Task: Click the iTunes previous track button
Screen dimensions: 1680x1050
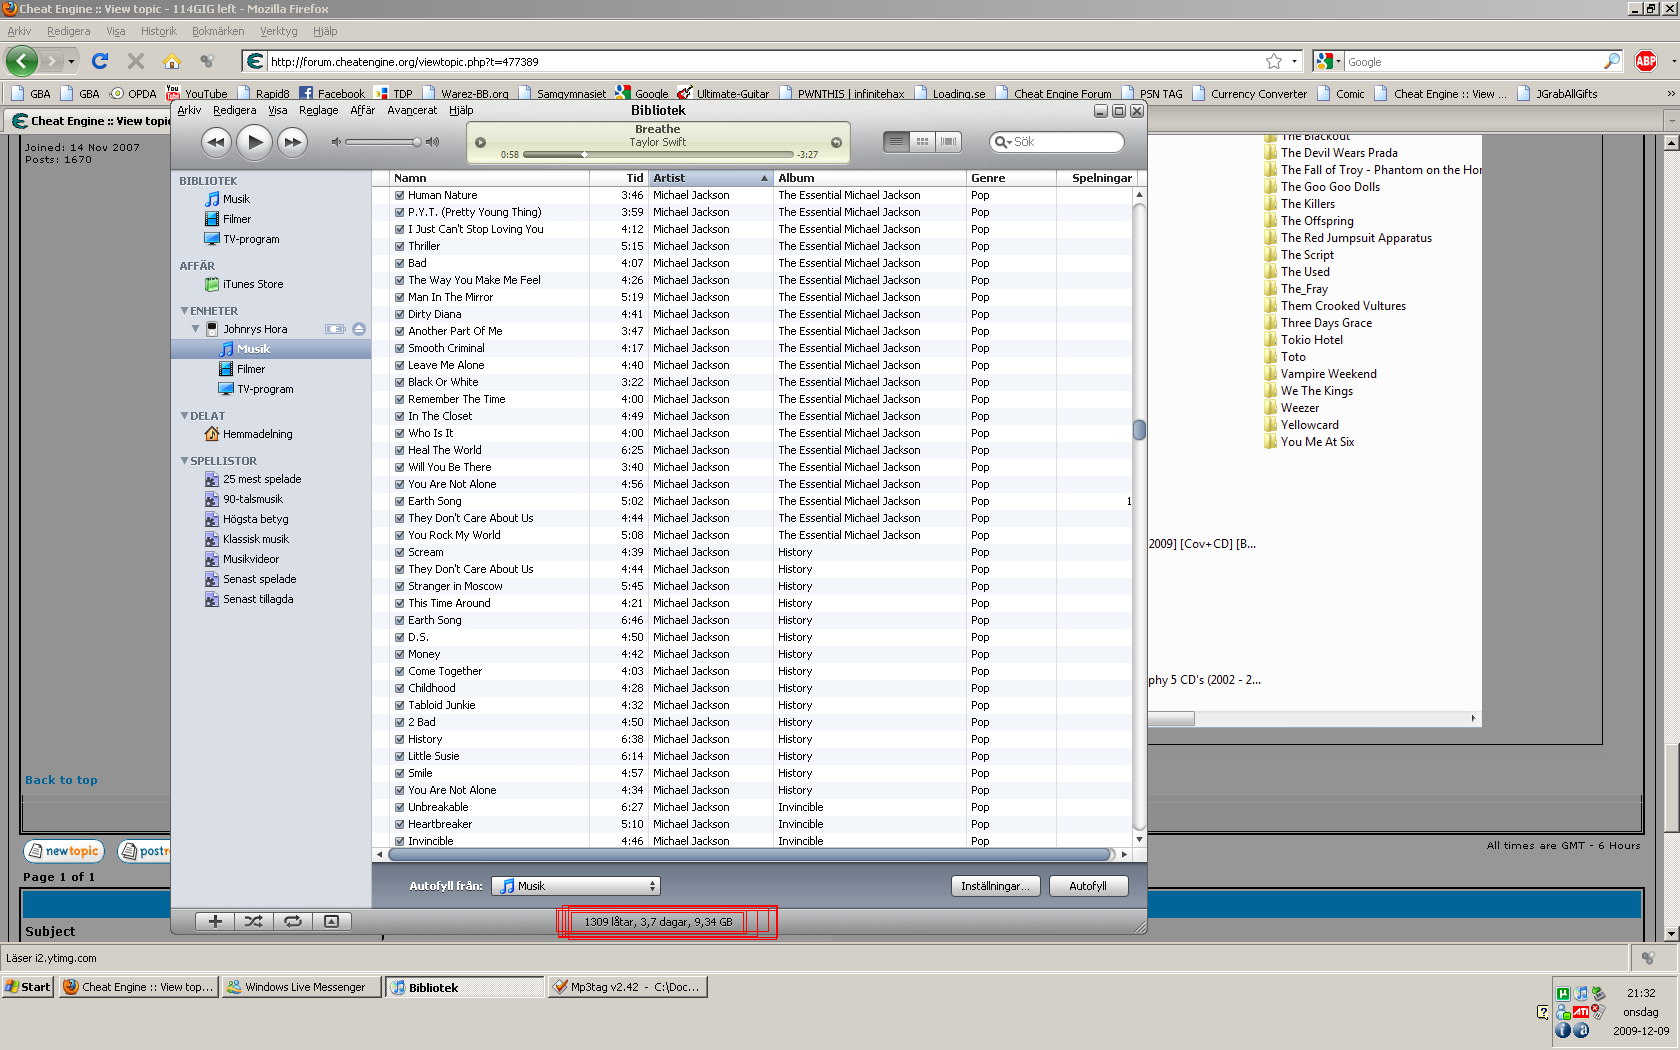Action: click(216, 142)
